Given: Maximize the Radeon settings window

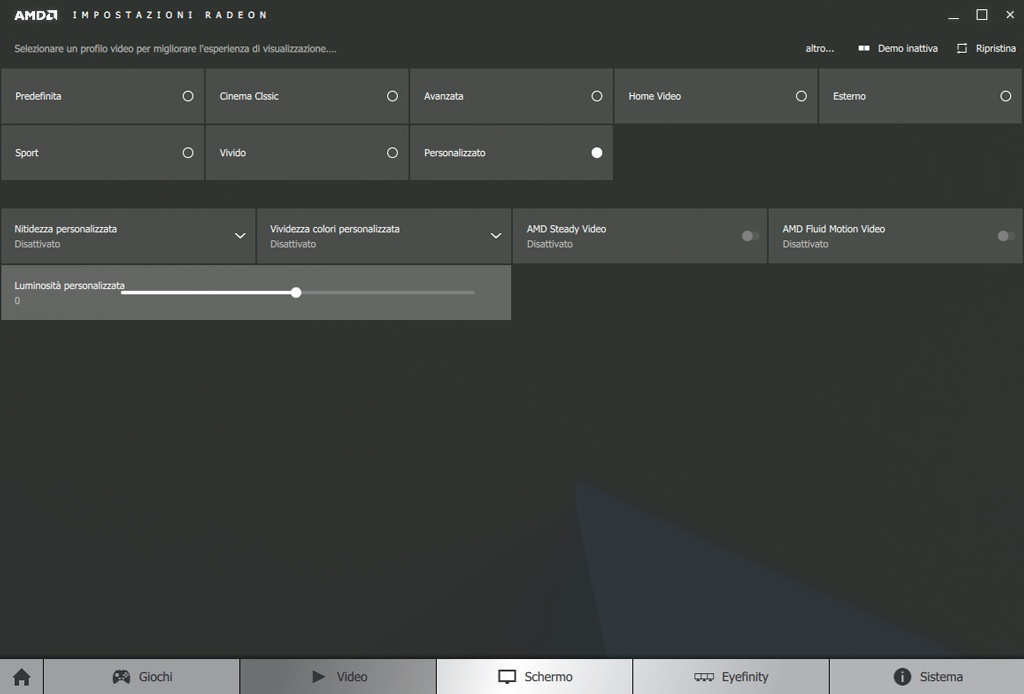Looking at the screenshot, I should pyautogui.click(x=982, y=15).
